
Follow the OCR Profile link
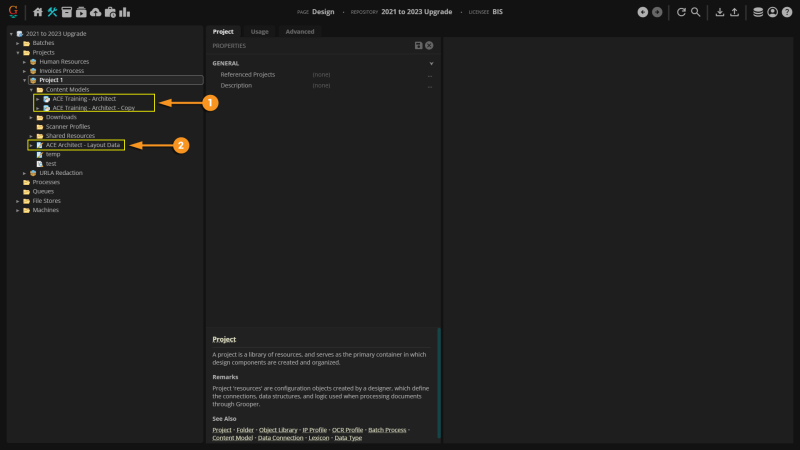347,430
